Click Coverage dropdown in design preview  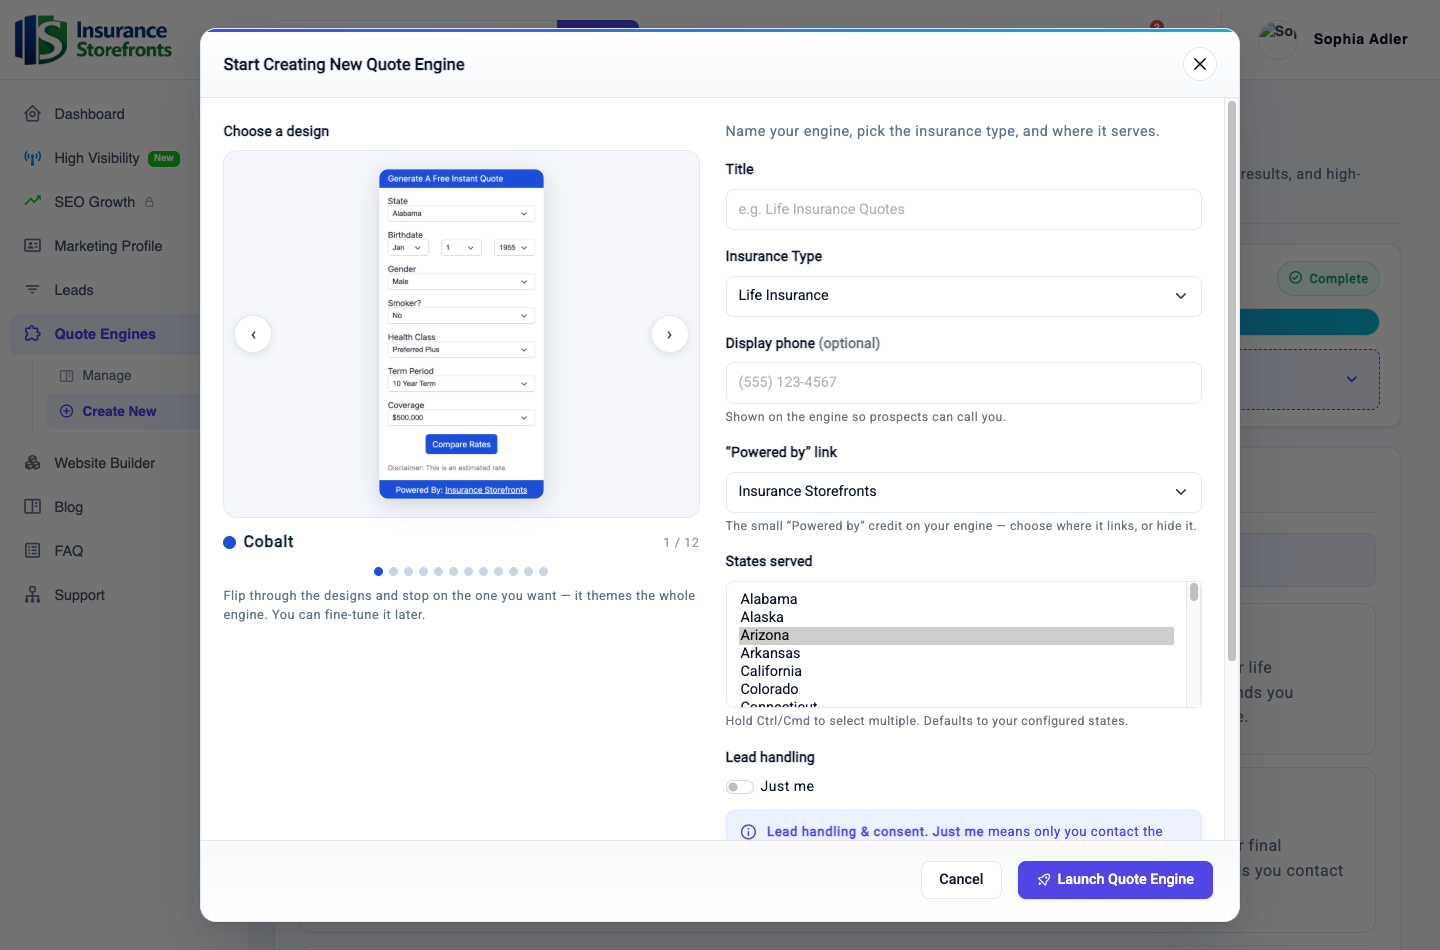(x=461, y=418)
